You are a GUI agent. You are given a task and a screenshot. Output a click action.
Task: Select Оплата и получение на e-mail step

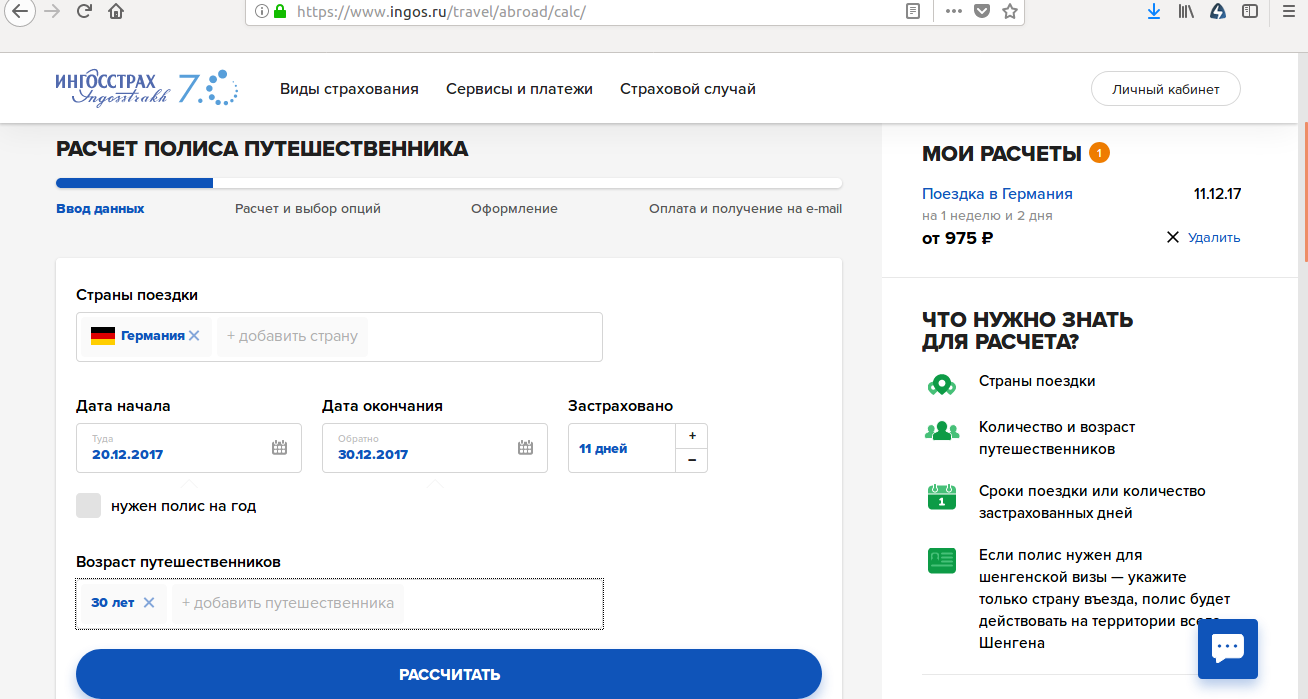[745, 209]
